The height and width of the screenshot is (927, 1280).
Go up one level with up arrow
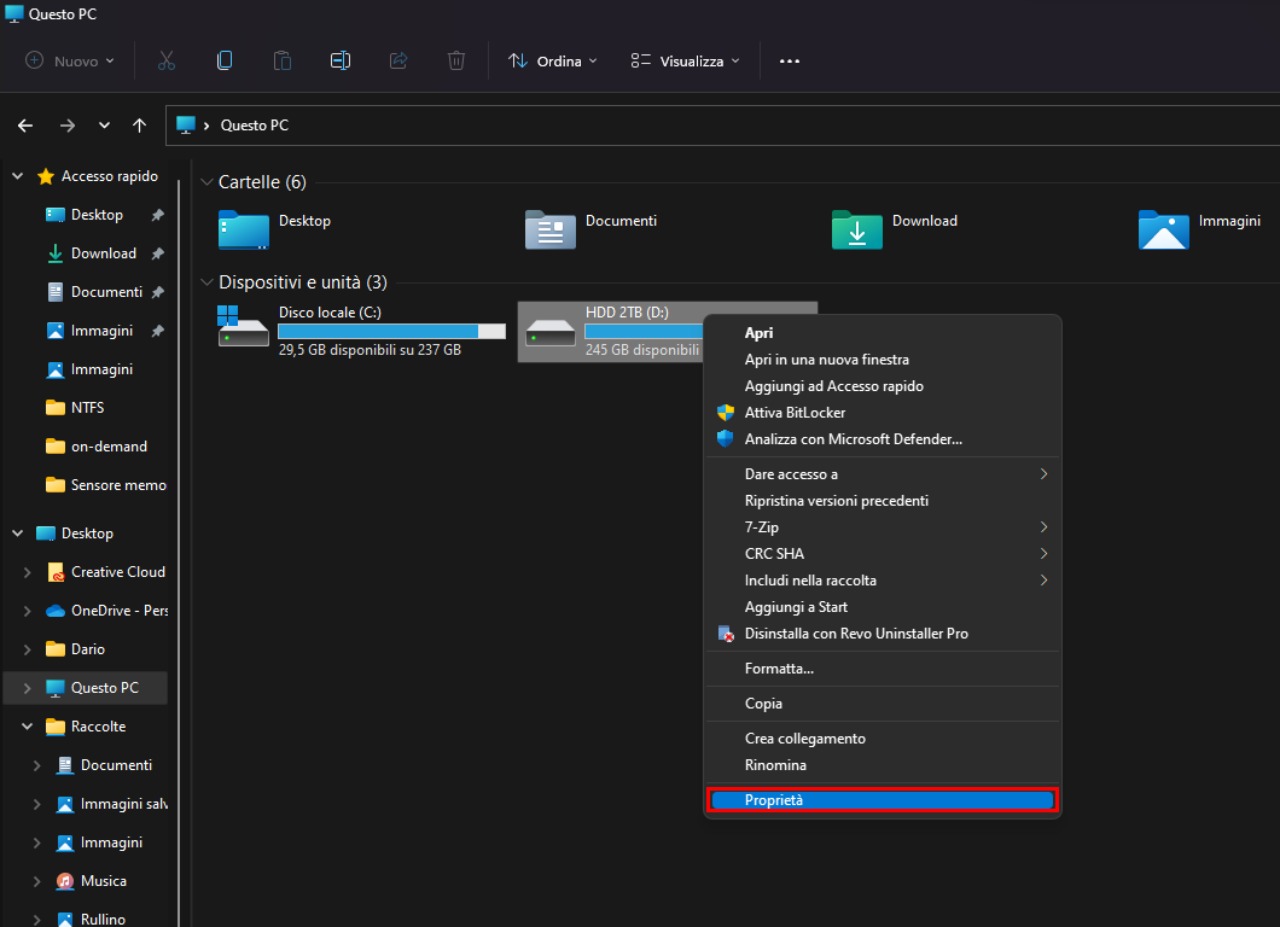[x=139, y=125]
